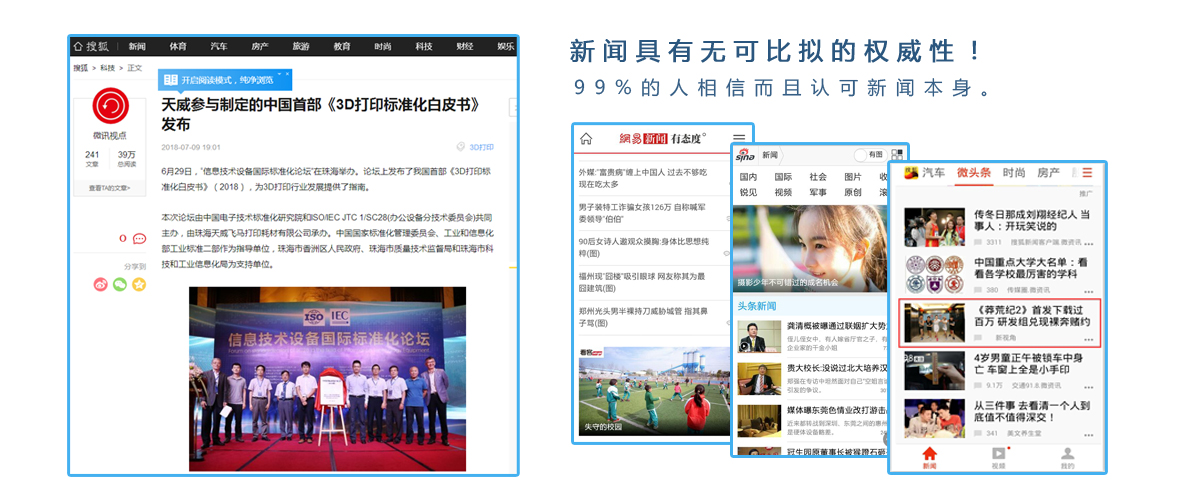This screenshot has height=500, width=1200.
Task: Share article via the WeChat icon
Action: 119,284
